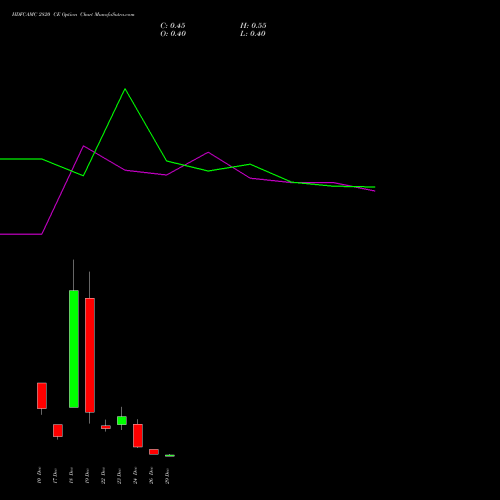Click the red candle above 24 Dec

click(x=138, y=435)
